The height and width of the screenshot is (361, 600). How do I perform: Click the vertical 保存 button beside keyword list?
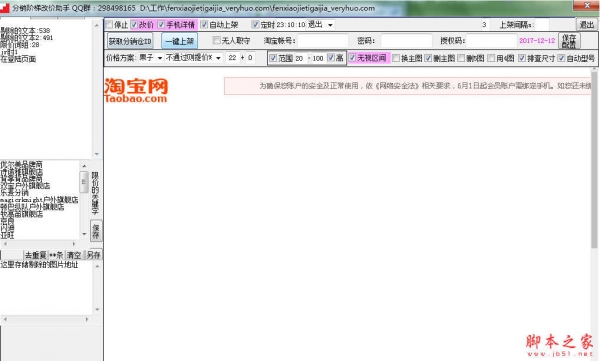(96, 231)
